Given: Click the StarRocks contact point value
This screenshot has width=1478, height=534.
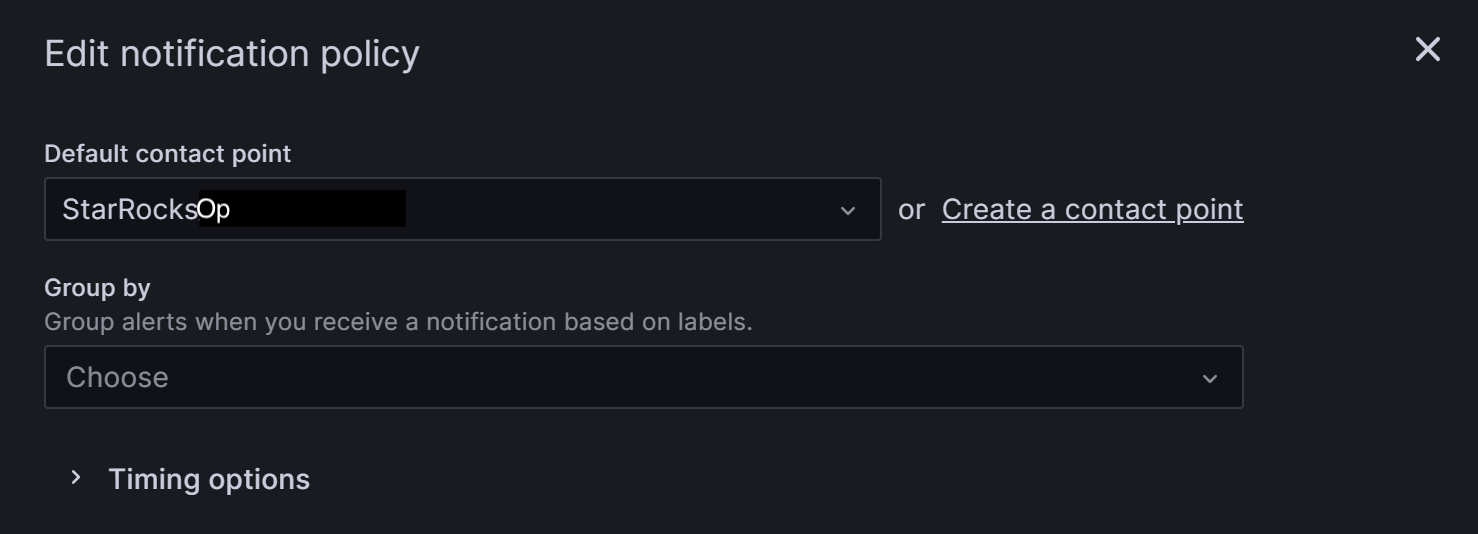Looking at the screenshot, I should click(130, 209).
